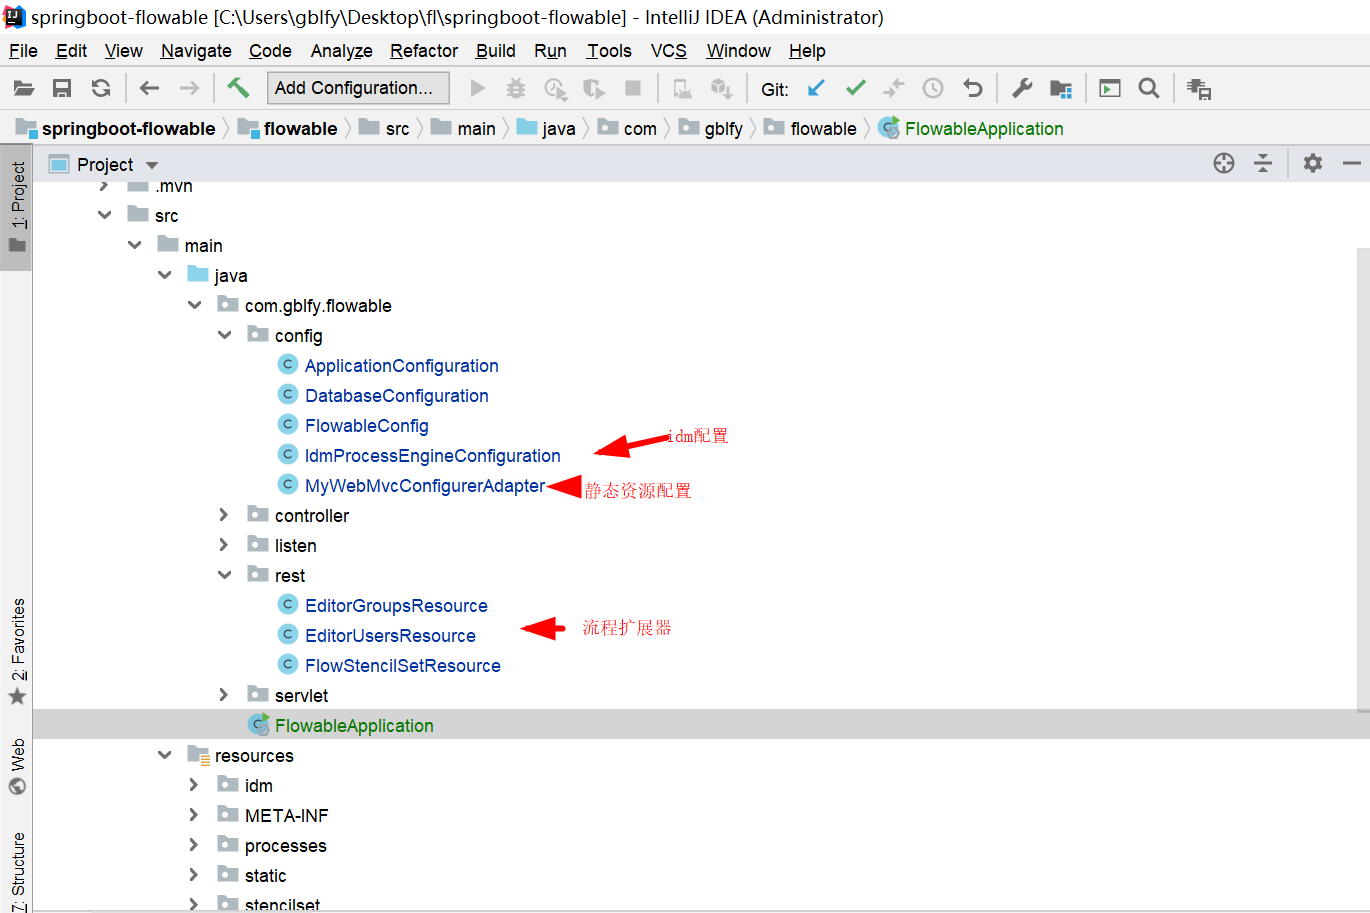
Task: Collapse the main folder
Action: [135, 245]
